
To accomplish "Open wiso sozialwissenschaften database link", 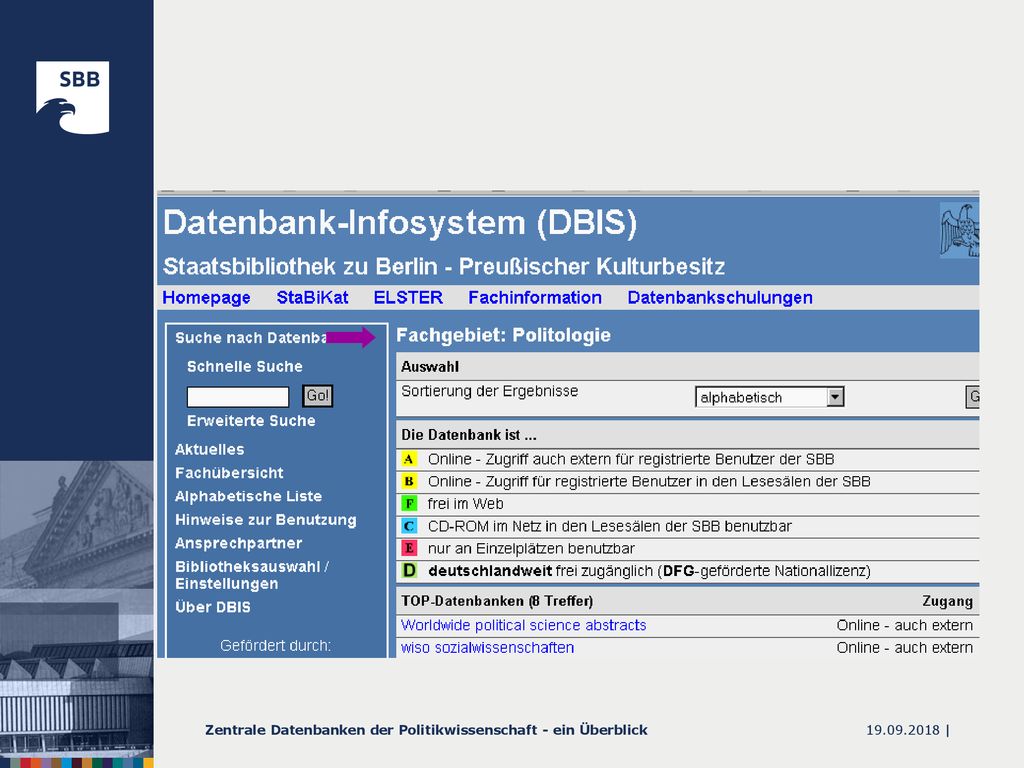I will pyautogui.click(x=488, y=648).
